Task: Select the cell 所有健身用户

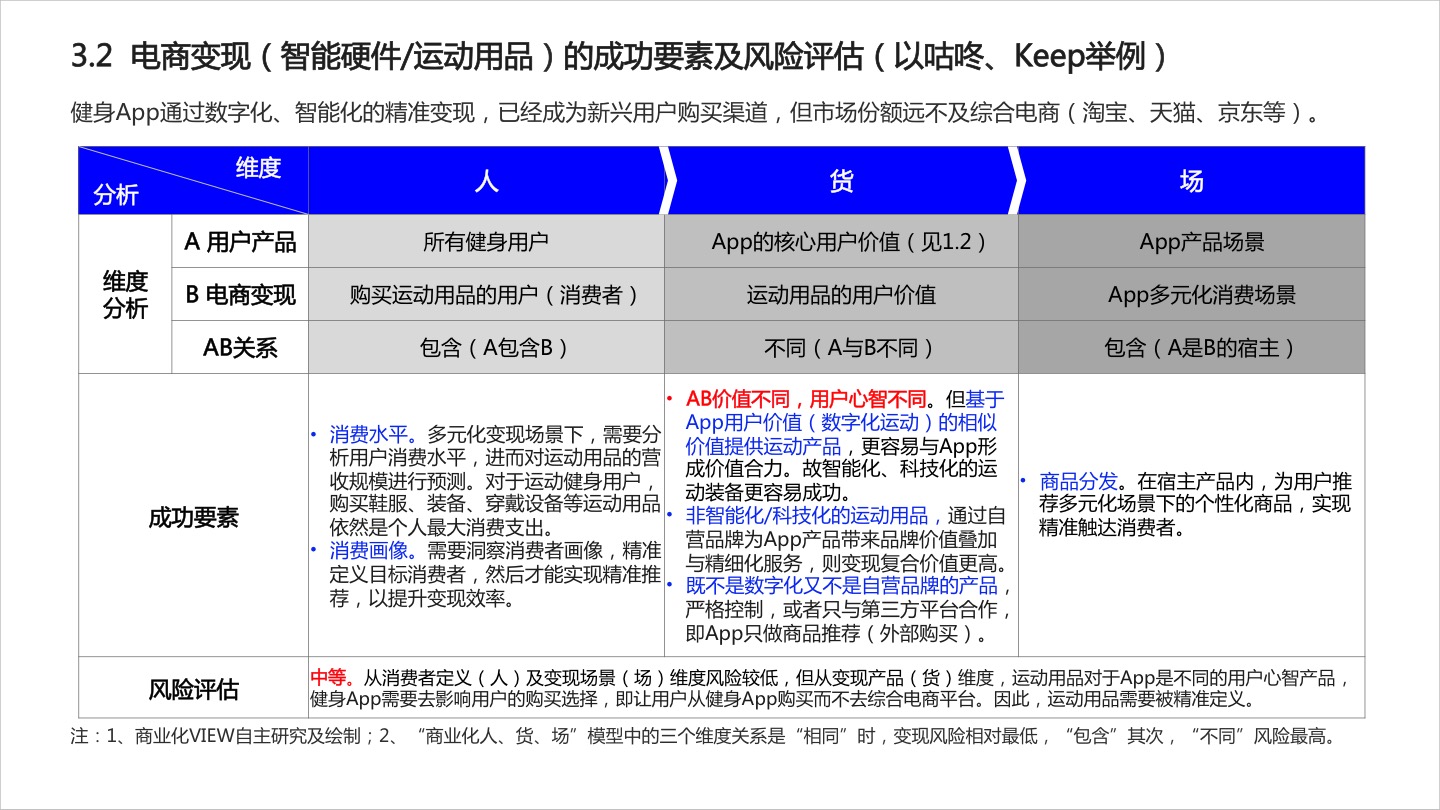Action: (x=486, y=242)
